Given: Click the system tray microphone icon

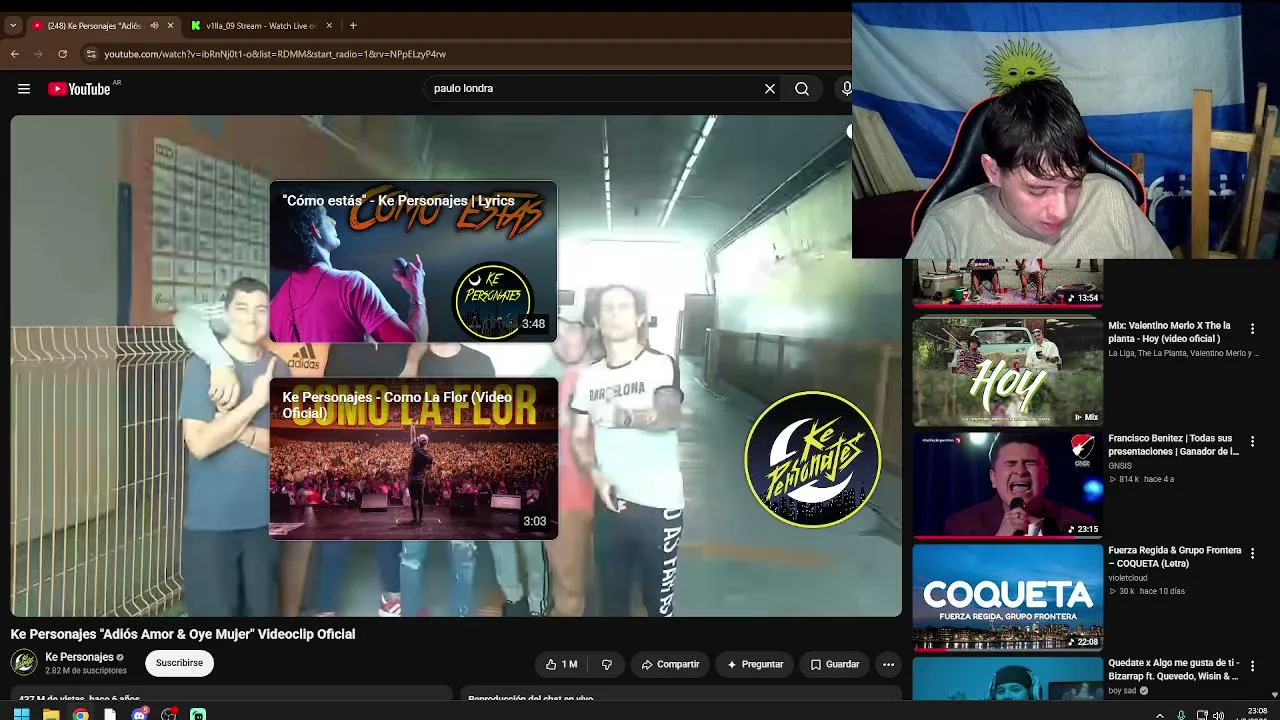Looking at the screenshot, I should [1182, 715].
